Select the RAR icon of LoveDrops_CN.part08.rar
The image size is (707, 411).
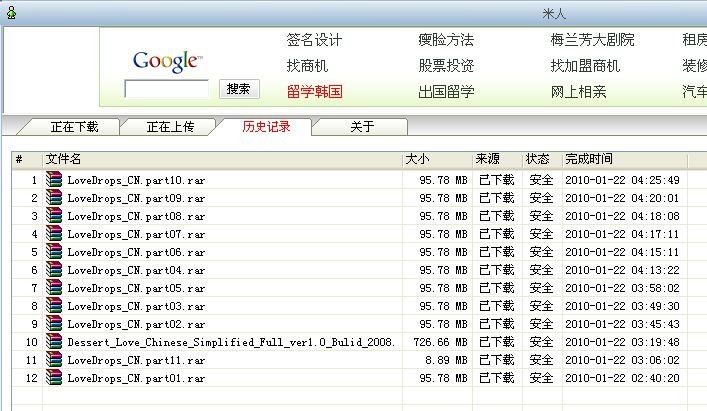coord(54,216)
